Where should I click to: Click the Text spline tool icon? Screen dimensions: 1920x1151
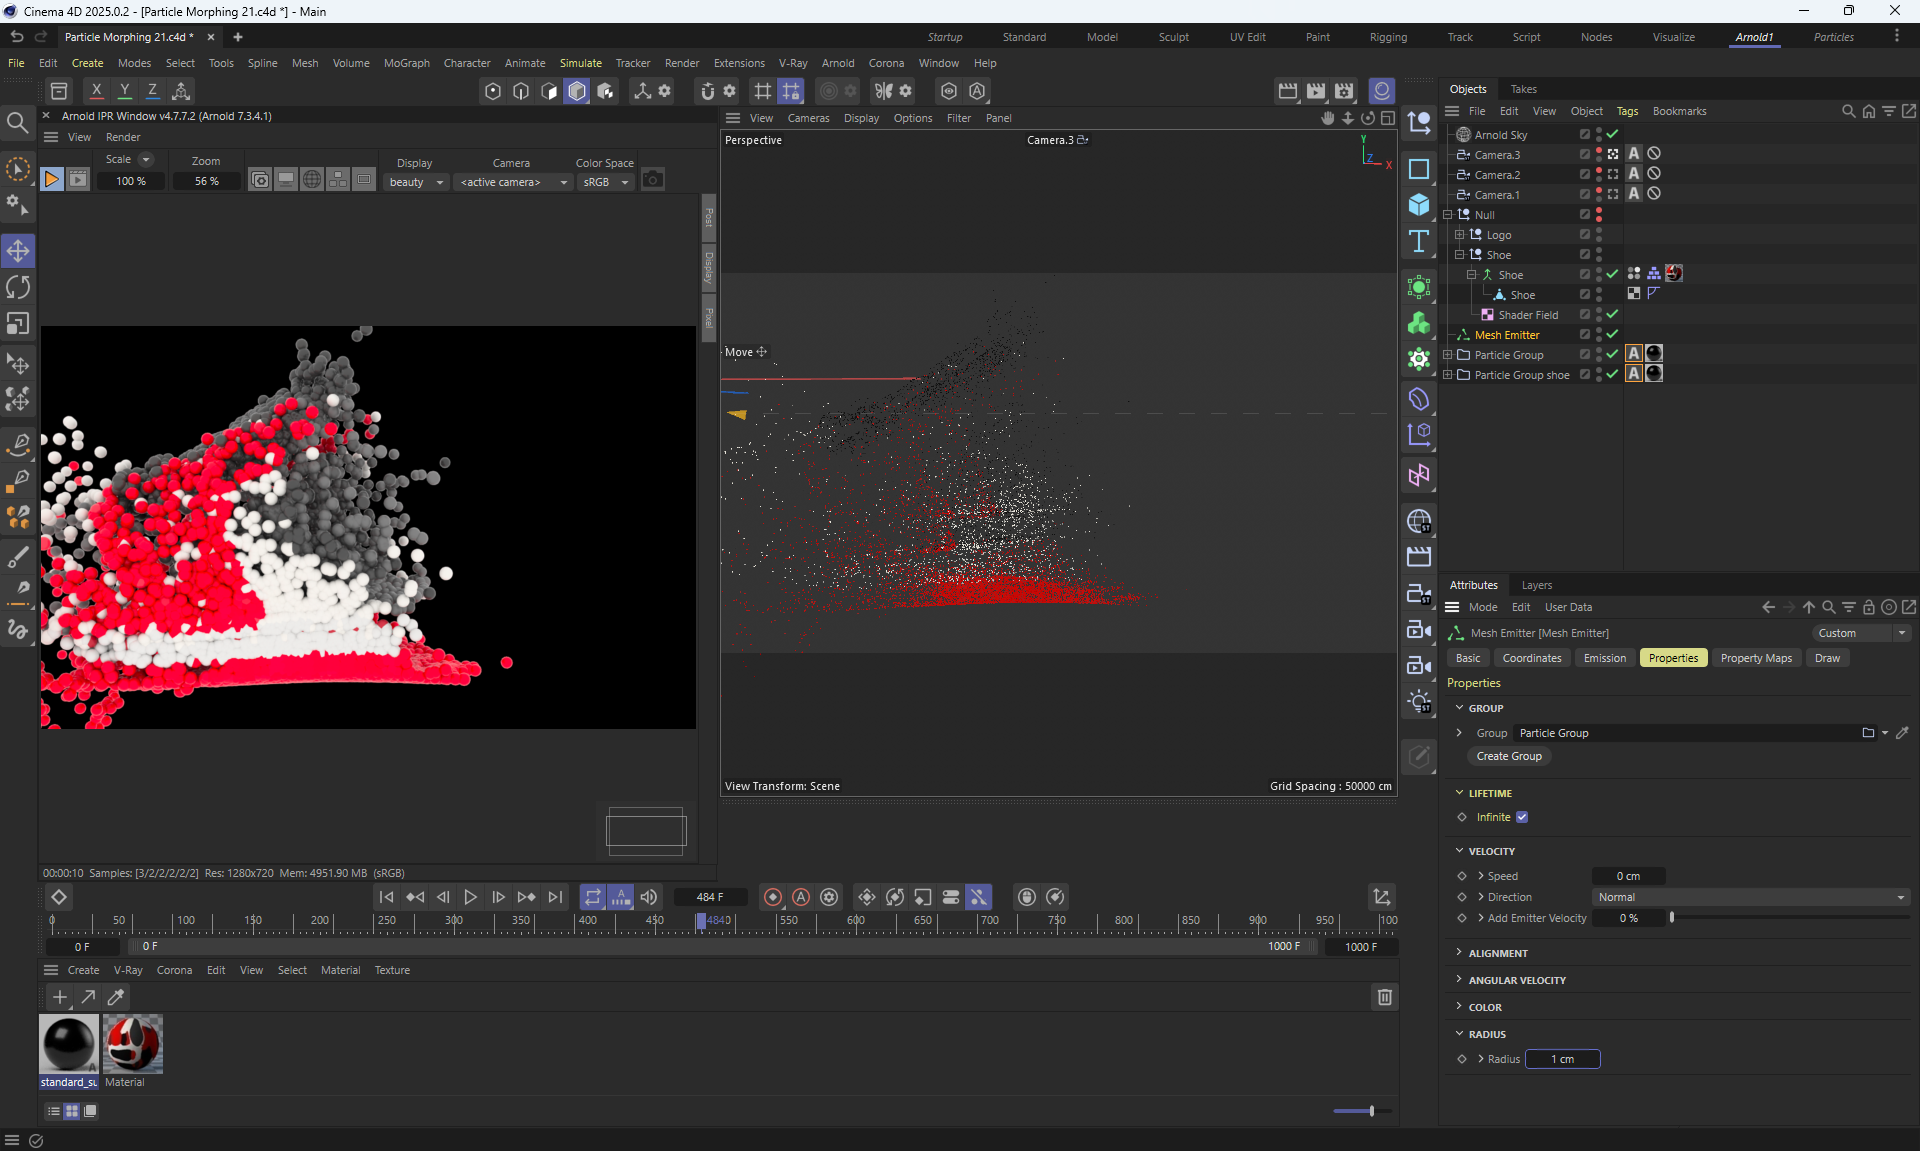[1418, 241]
